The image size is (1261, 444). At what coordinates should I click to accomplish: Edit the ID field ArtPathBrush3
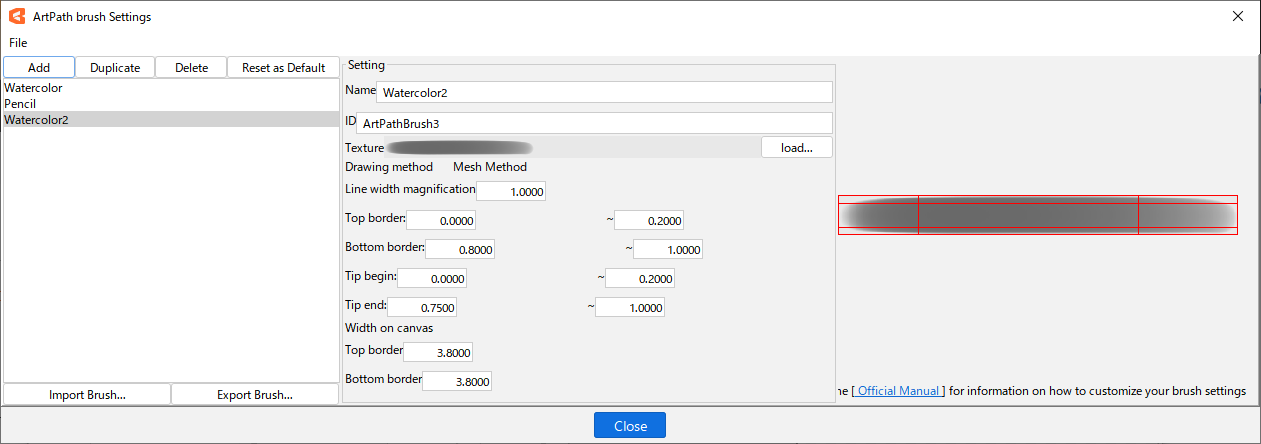point(594,123)
